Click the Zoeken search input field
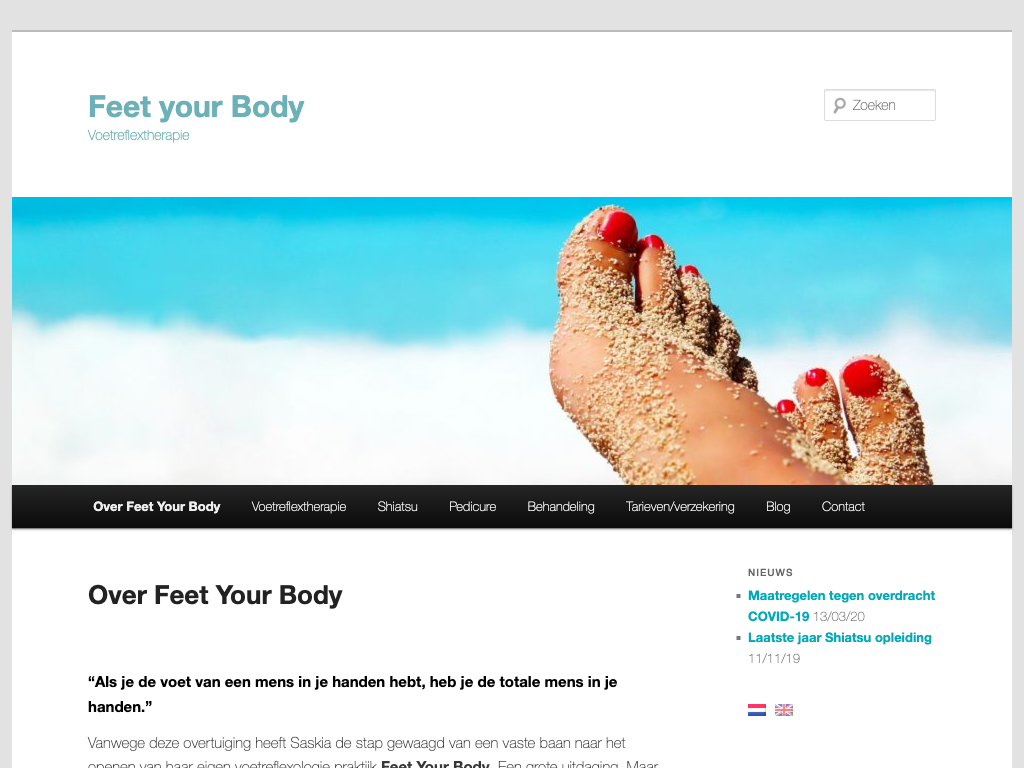Image resolution: width=1024 pixels, height=768 pixels. click(880, 105)
